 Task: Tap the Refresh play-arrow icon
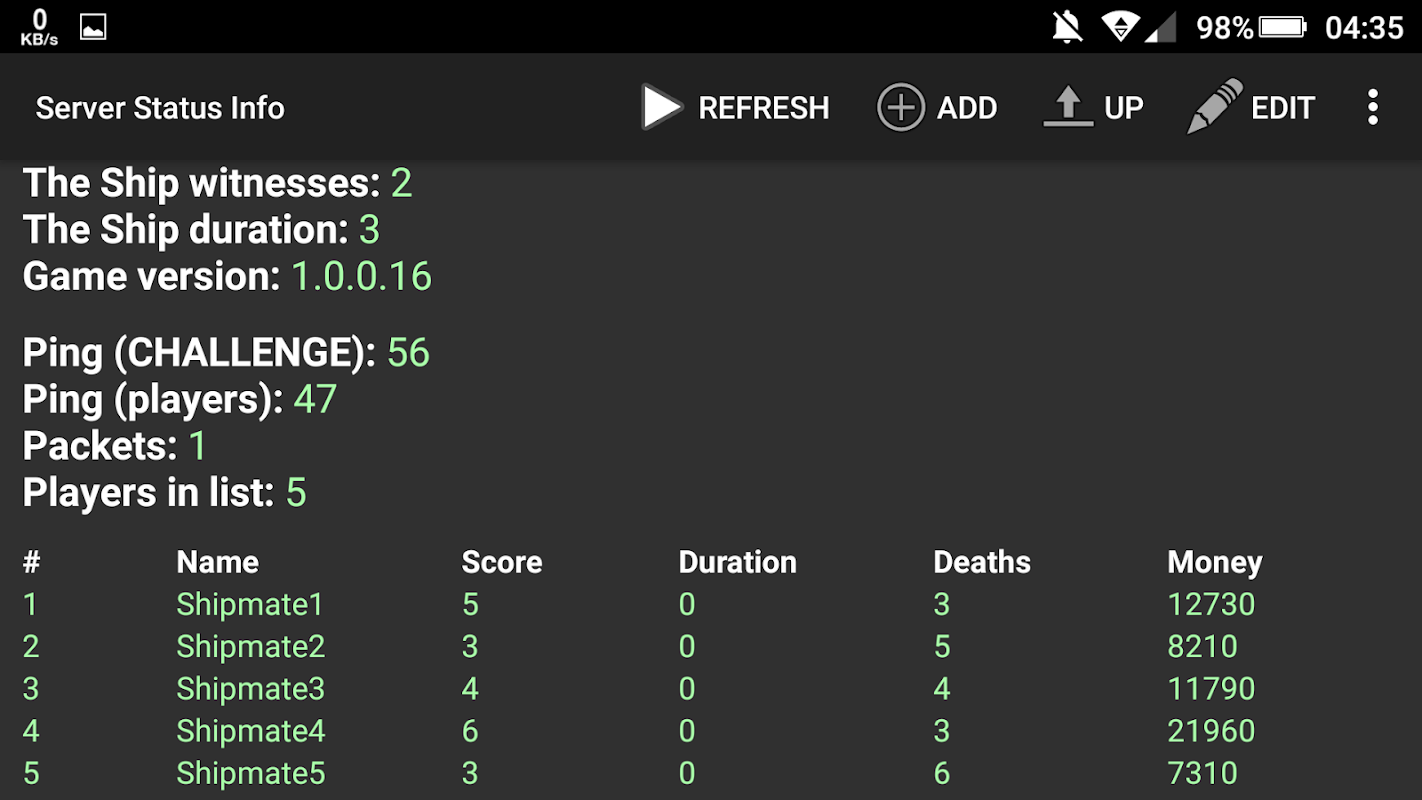[661, 107]
